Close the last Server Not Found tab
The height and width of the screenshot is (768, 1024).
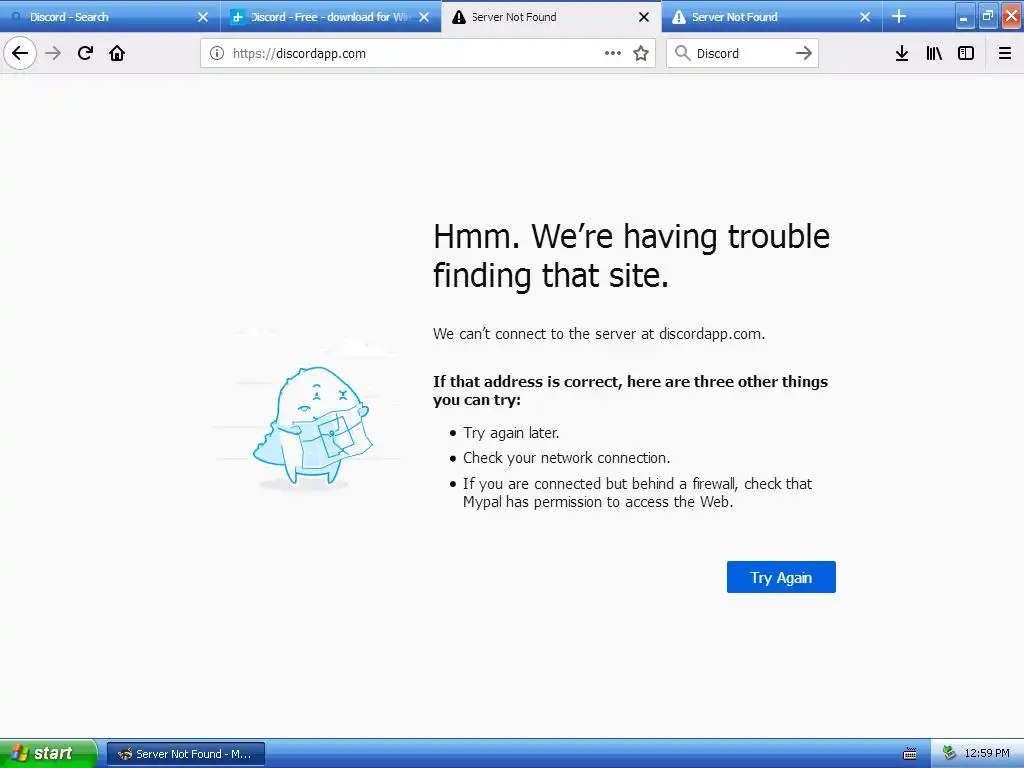point(865,17)
